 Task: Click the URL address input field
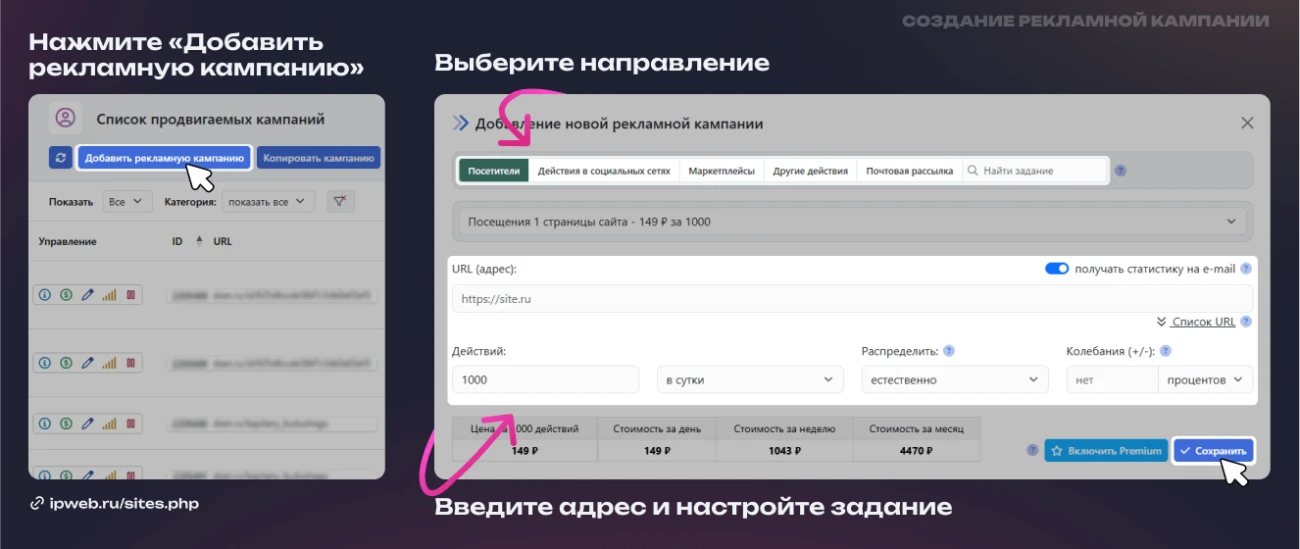(x=851, y=298)
